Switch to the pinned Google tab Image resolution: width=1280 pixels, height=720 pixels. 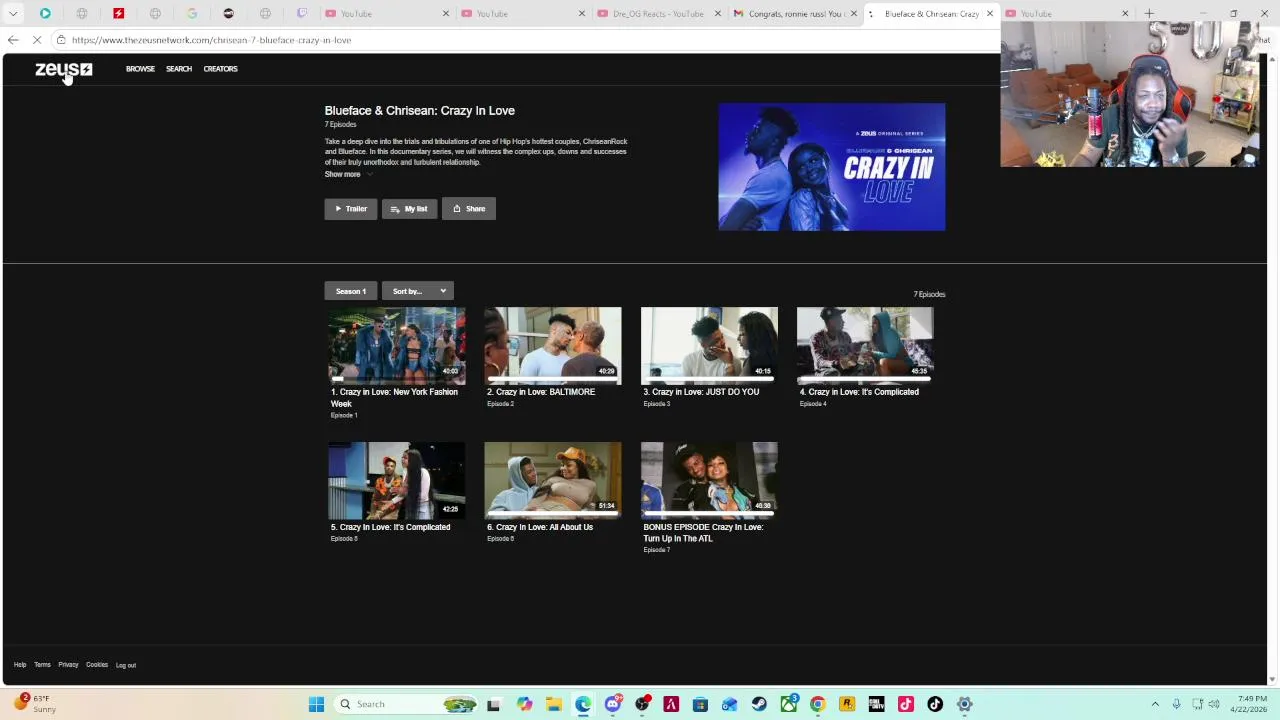[x=192, y=14]
